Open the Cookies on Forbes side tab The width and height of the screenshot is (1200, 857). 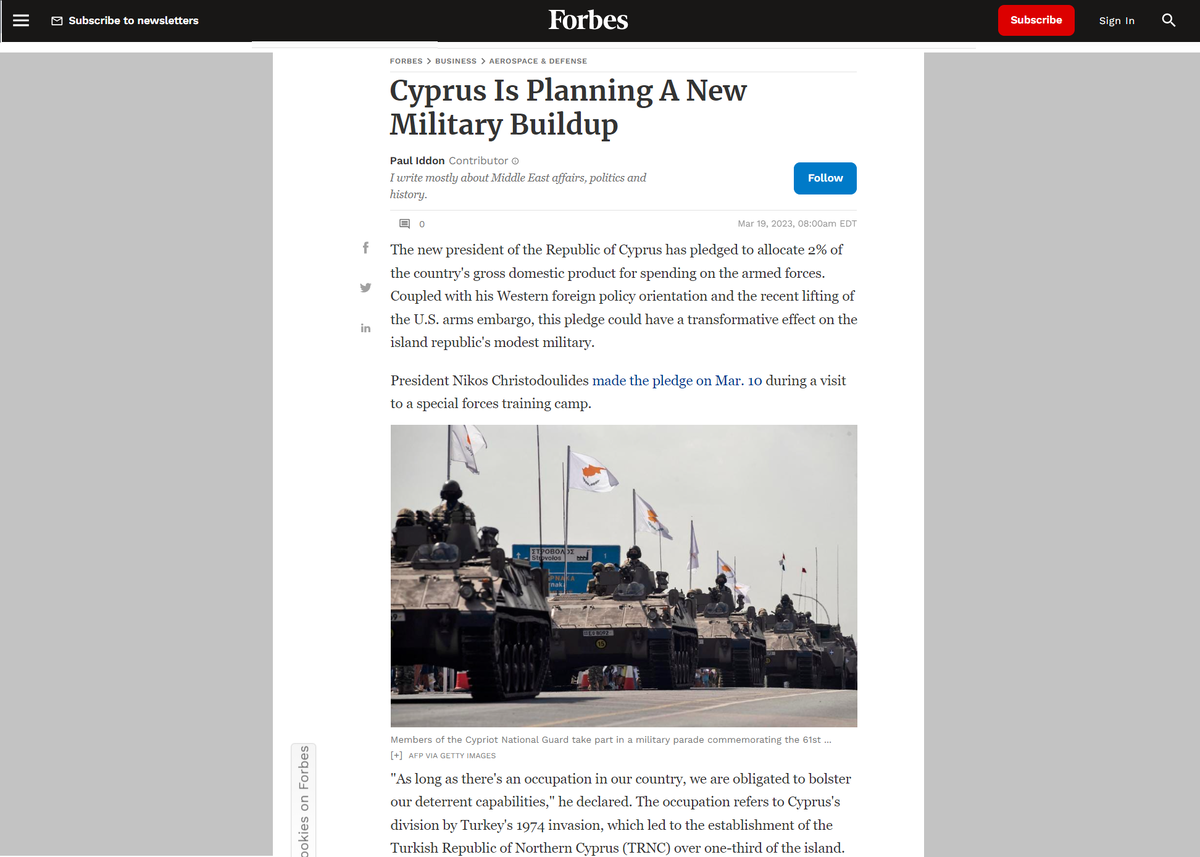[304, 800]
